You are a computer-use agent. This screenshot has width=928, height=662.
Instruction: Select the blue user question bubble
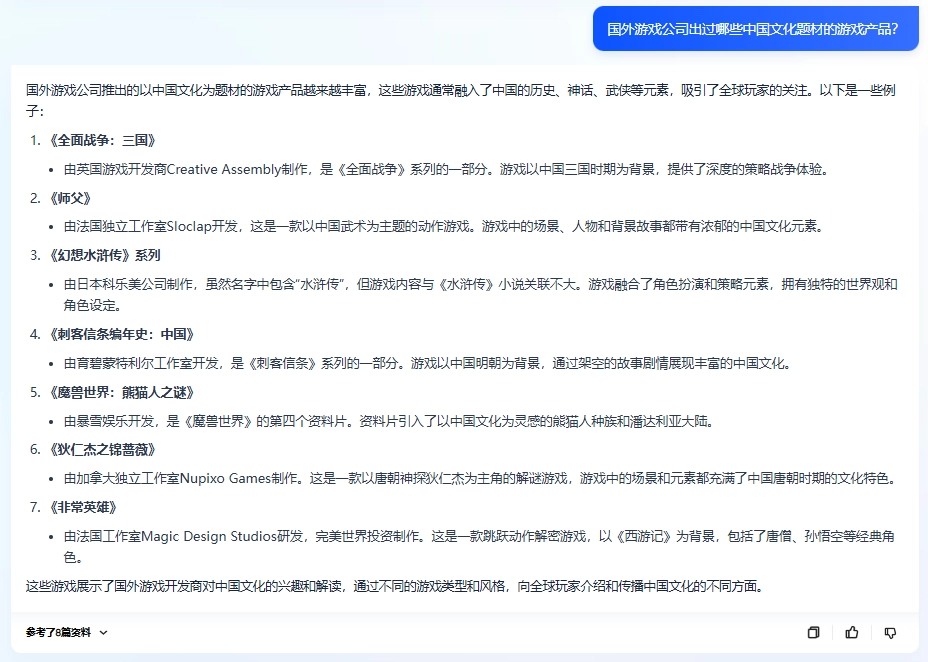[x=755, y=29]
